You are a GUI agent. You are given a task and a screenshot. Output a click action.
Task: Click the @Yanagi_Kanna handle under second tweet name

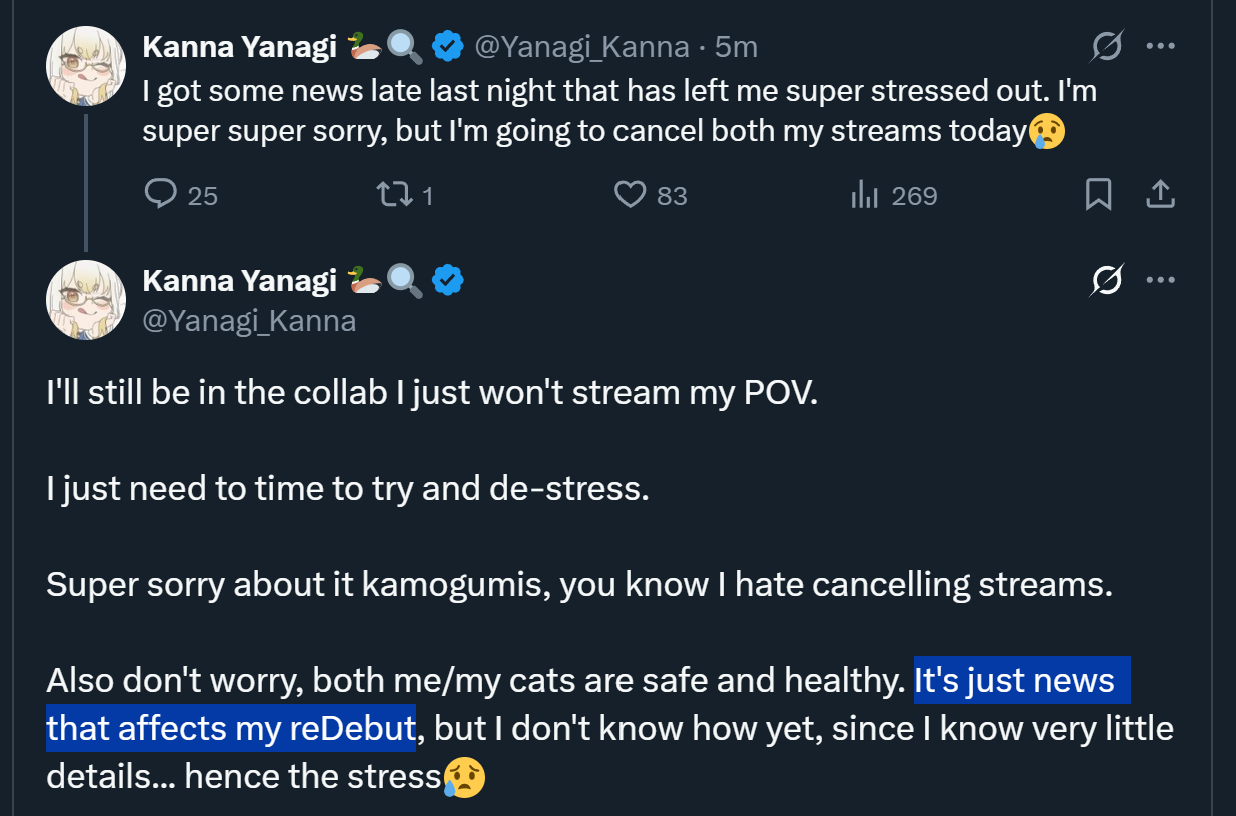click(x=249, y=320)
